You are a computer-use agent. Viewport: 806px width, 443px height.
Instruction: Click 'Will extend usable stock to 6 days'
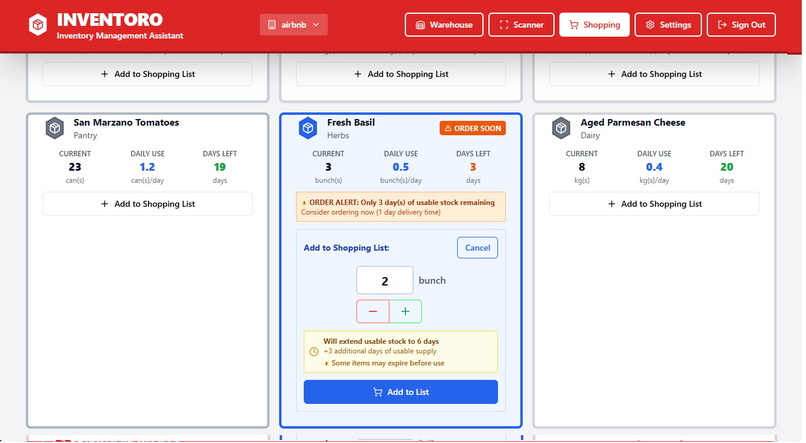(x=381, y=341)
